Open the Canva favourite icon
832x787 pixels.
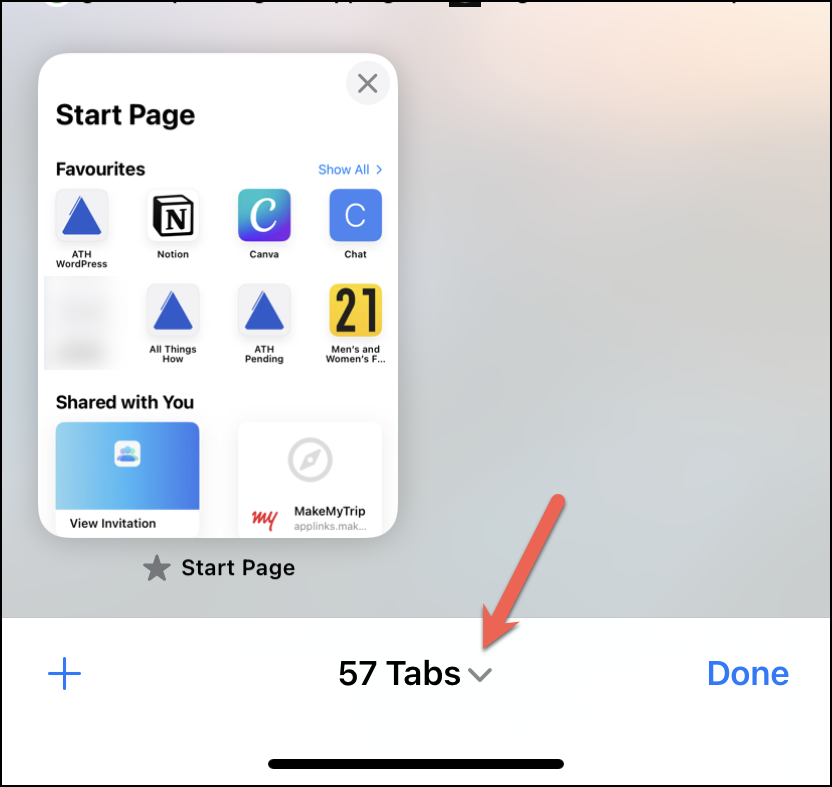click(264, 215)
